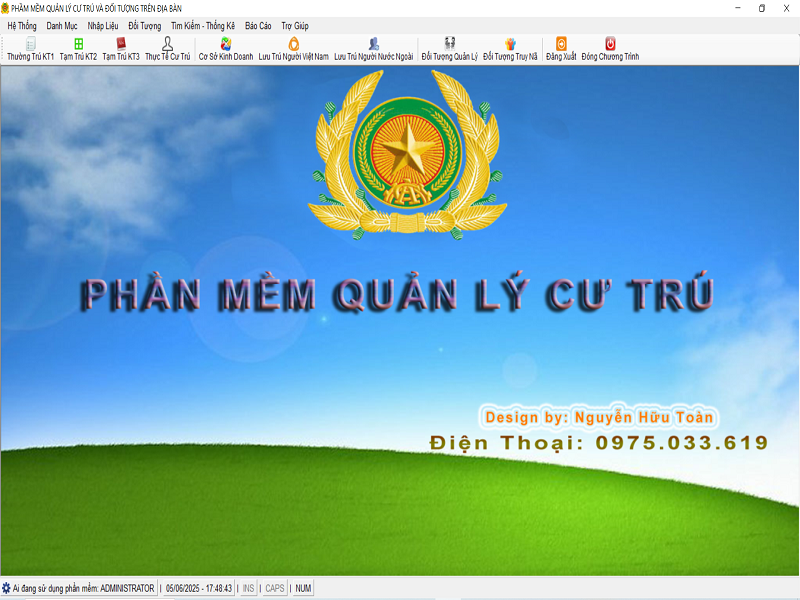Click the date and time 05/06/2025 status entry
Viewport: 800px width, 600px height.
[x=199, y=588]
